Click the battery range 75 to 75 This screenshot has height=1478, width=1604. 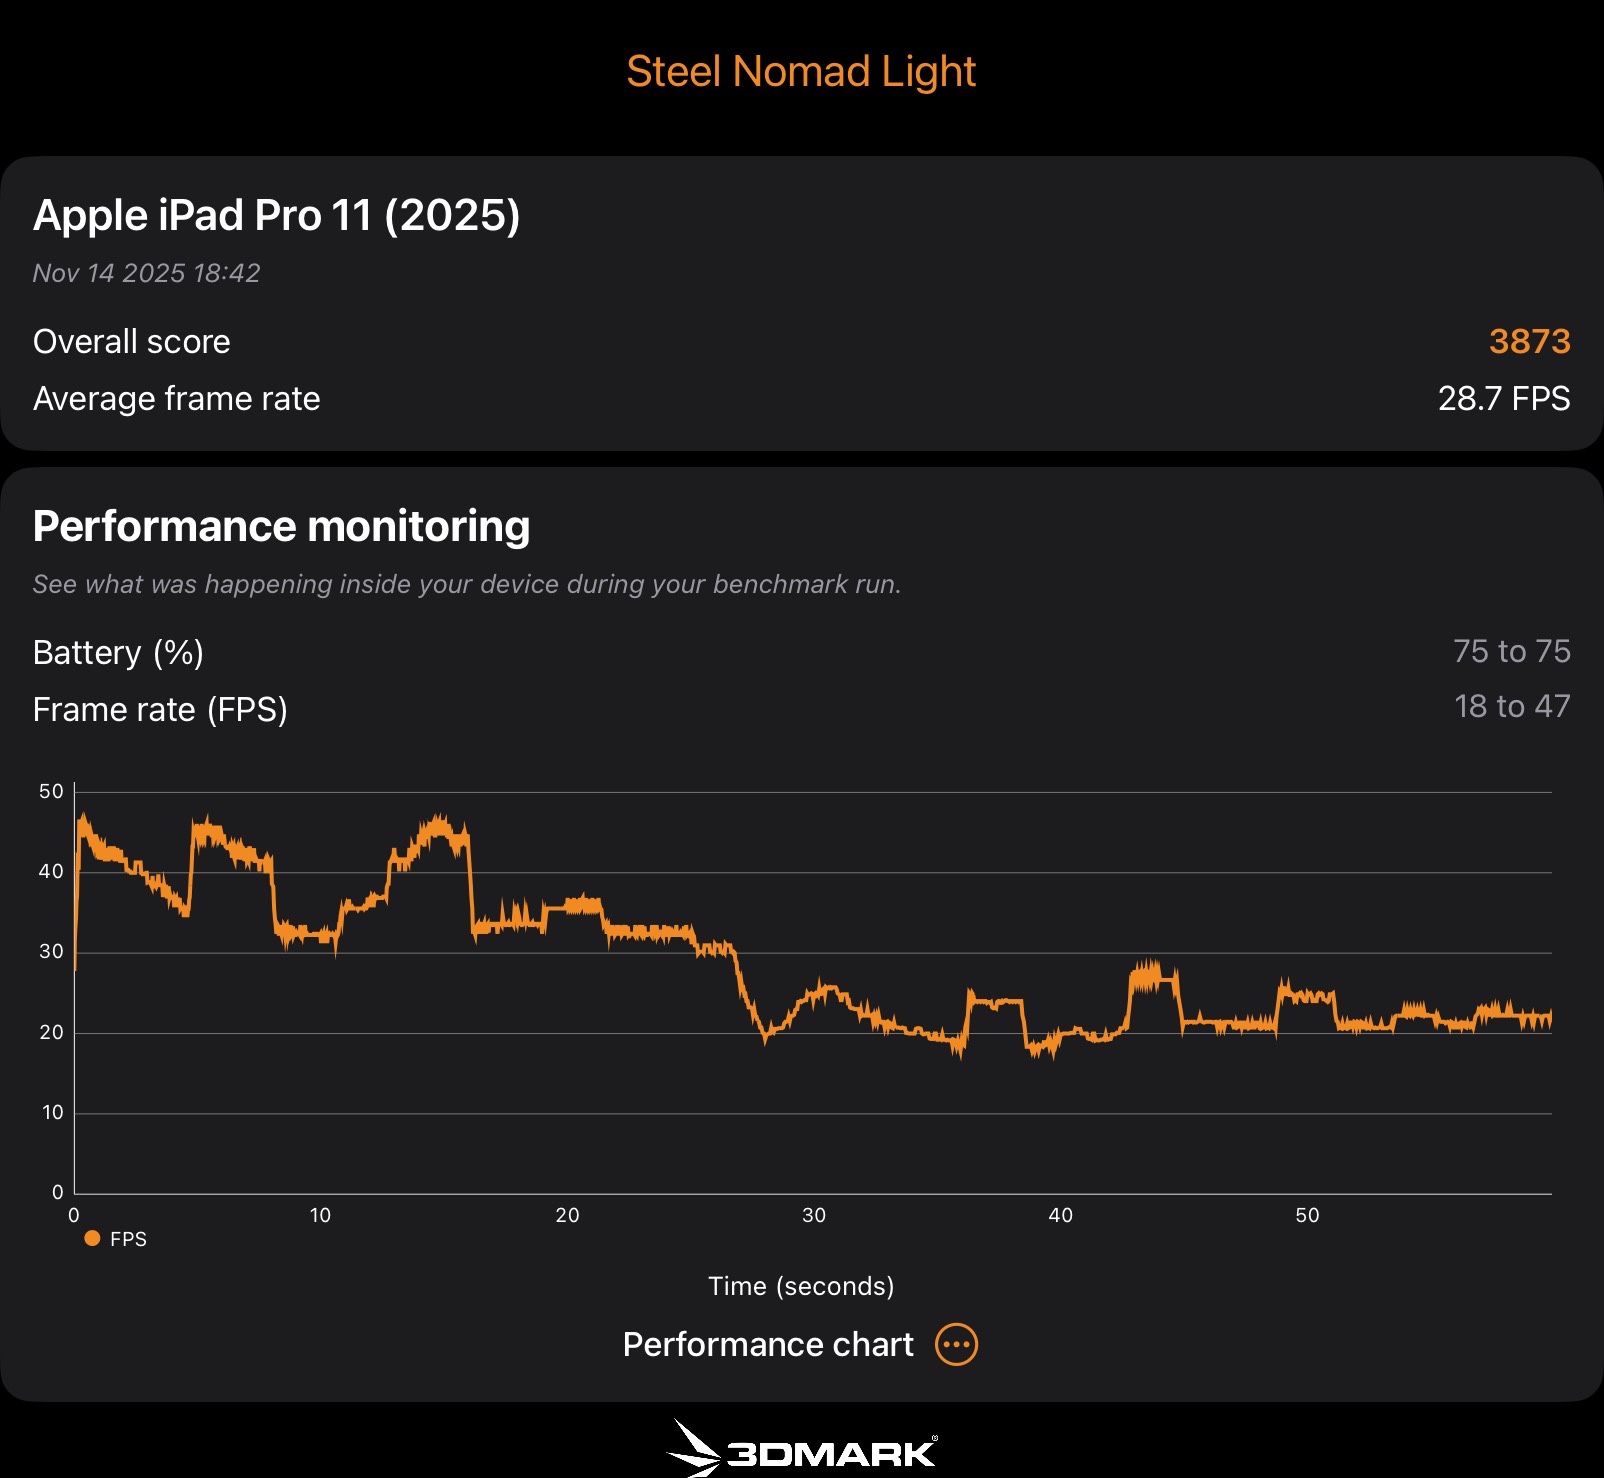[1512, 651]
